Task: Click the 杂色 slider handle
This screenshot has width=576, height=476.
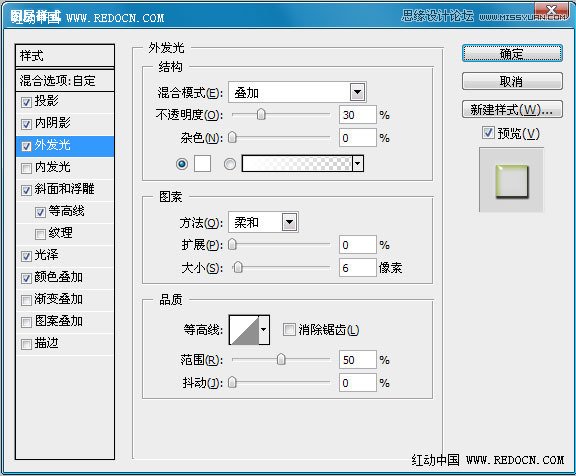Action: point(232,137)
